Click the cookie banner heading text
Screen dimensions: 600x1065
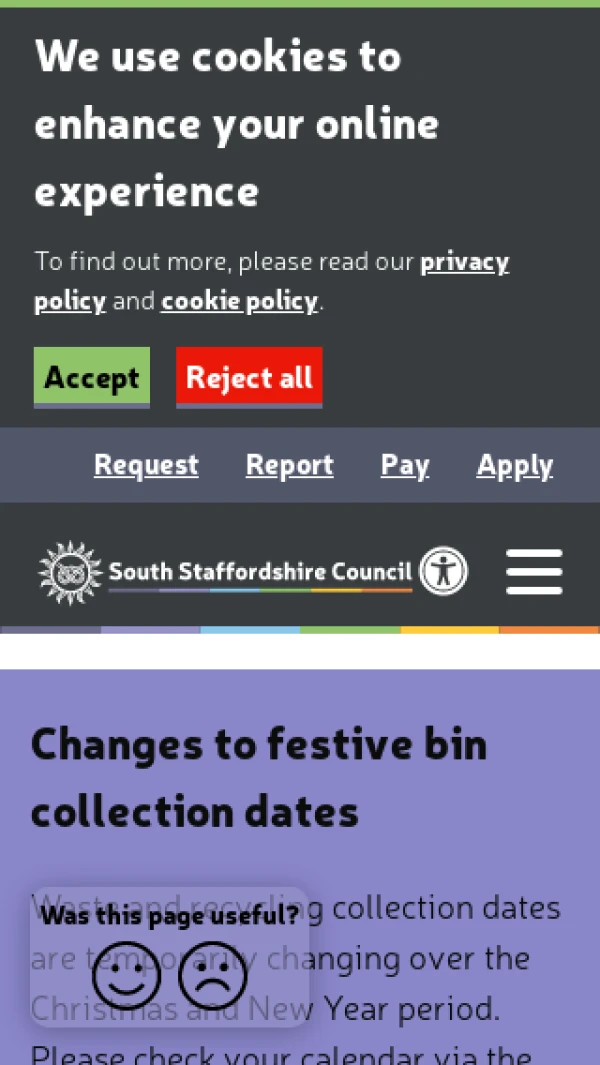[x=237, y=124]
